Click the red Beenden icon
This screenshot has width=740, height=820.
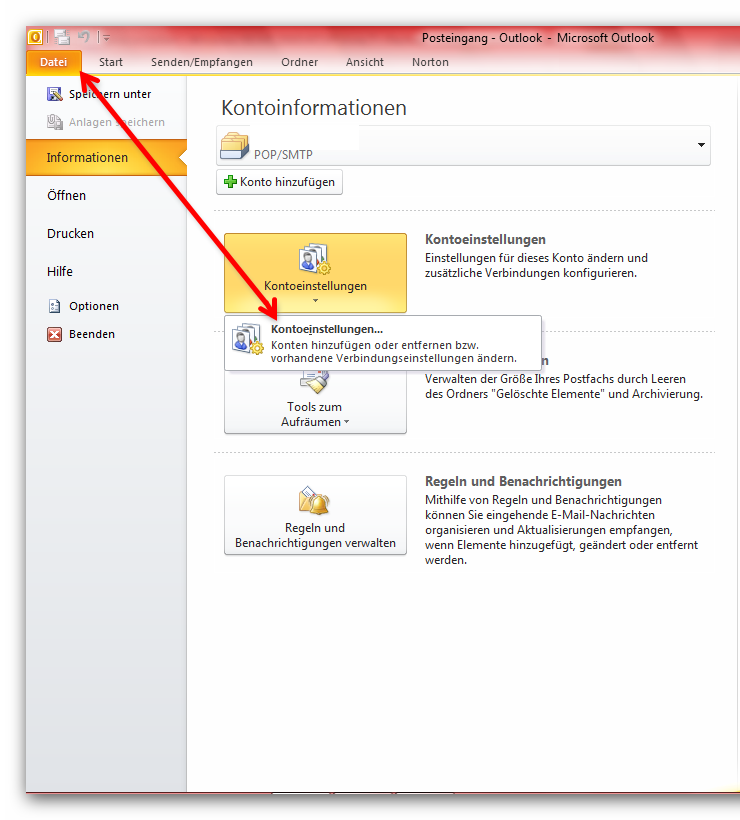pyautogui.click(x=54, y=334)
